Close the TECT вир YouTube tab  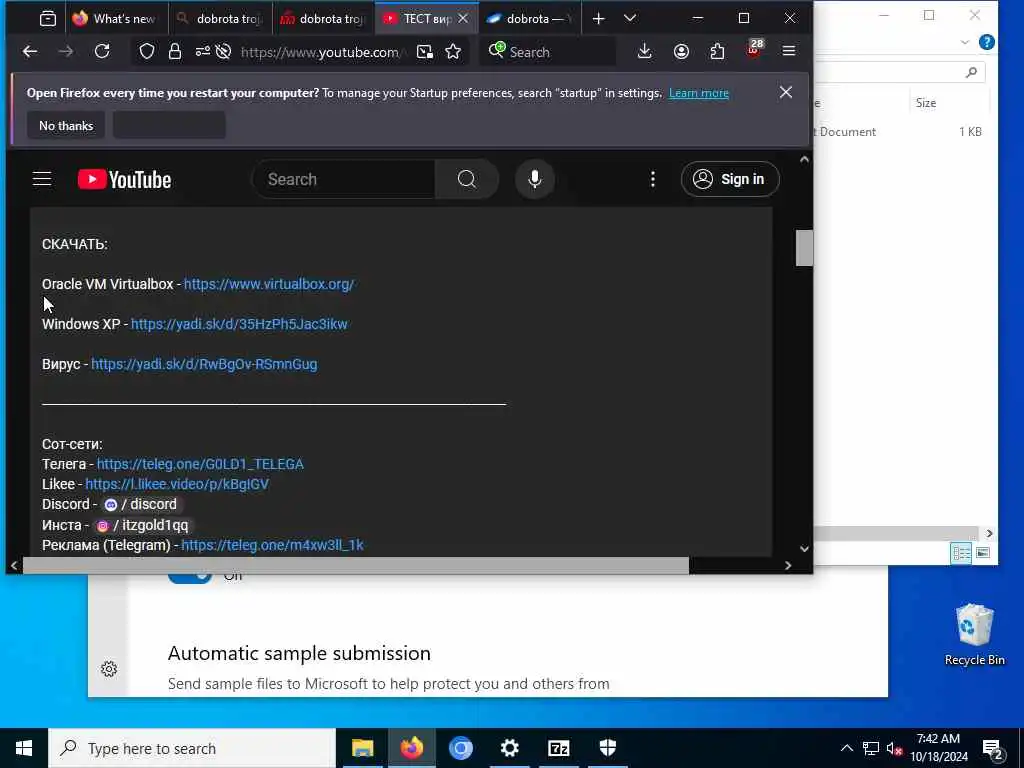tap(463, 19)
